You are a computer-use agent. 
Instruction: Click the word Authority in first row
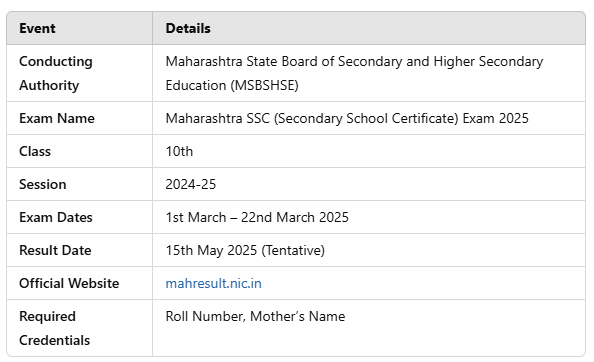[49, 86]
